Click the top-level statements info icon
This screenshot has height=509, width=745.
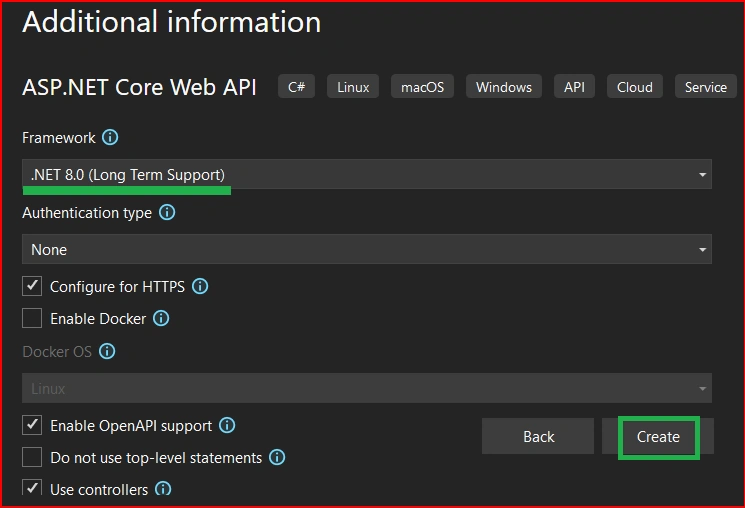point(277,458)
